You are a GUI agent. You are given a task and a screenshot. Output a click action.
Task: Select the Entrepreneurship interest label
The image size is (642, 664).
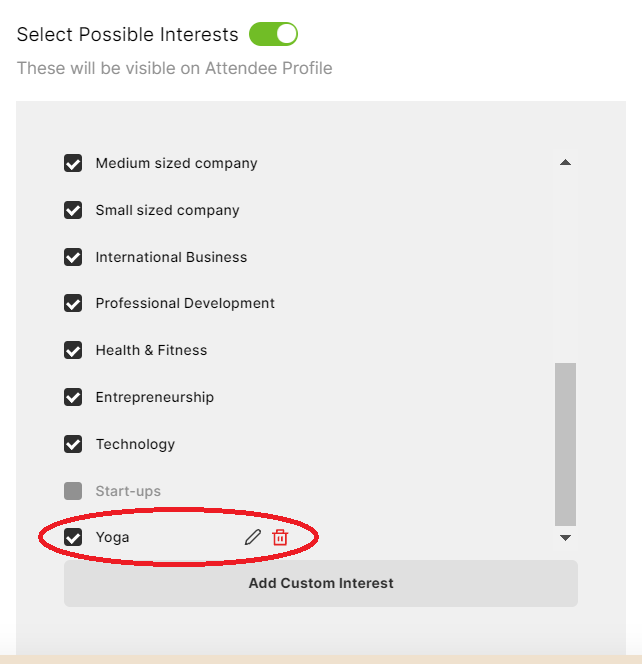tap(155, 397)
